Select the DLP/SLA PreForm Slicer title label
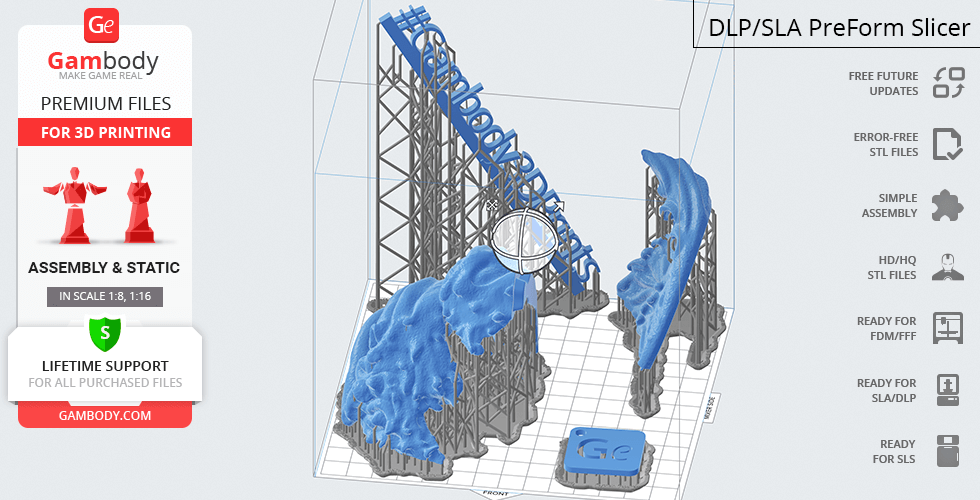This screenshot has width=980, height=500. point(838,27)
